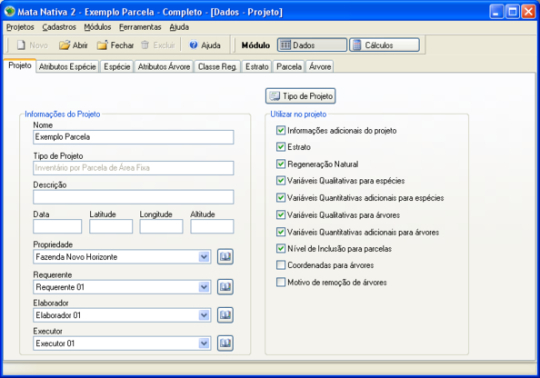
Task: Open the Cadastros menu
Action: 59,27
